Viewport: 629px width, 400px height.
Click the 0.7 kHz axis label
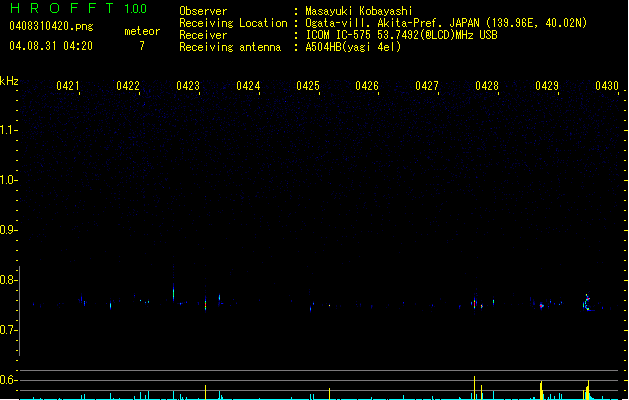tap(8, 330)
